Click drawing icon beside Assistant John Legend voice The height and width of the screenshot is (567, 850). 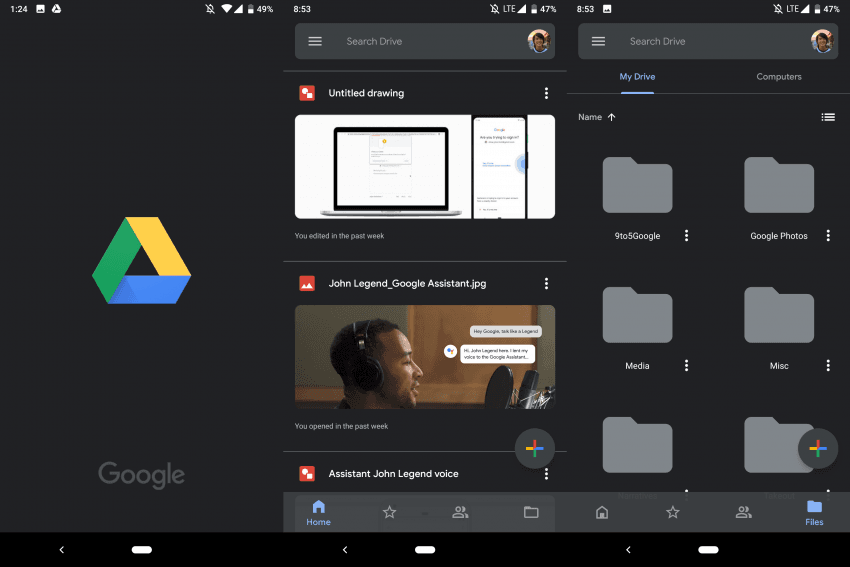coord(307,474)
